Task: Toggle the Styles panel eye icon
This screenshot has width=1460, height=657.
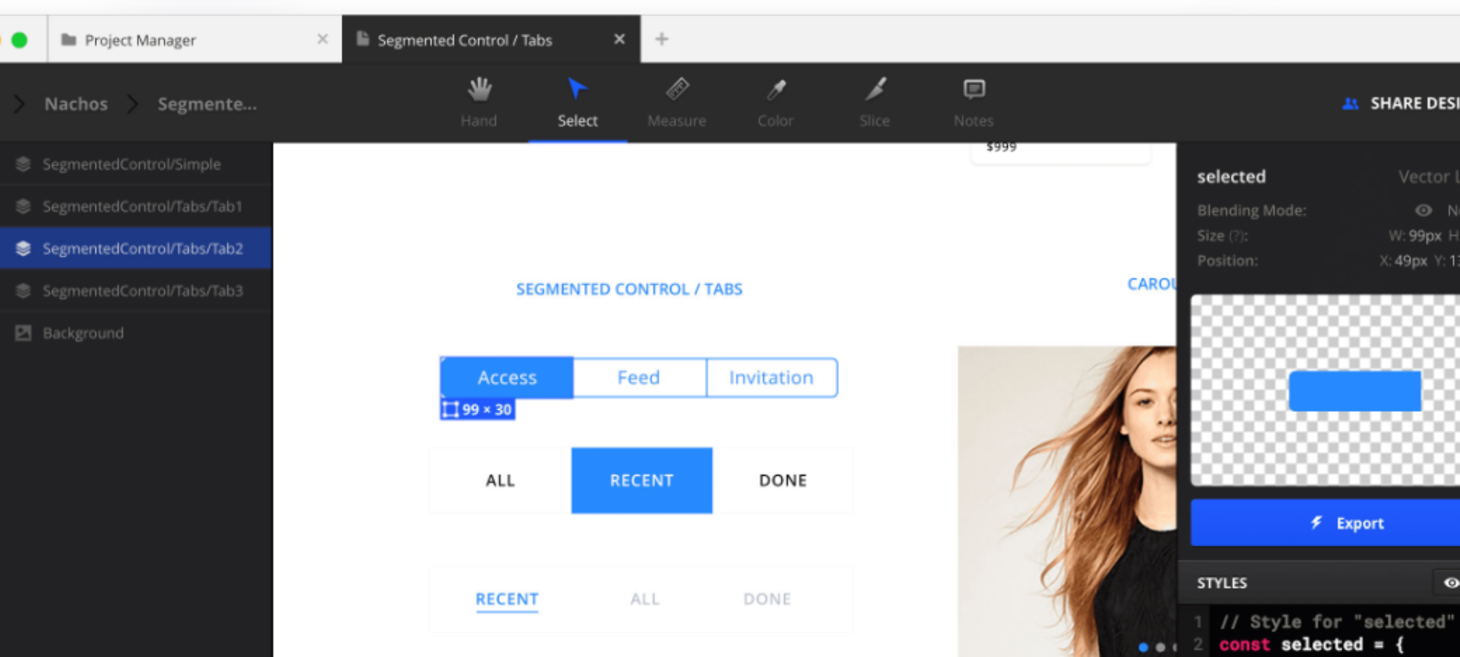Action: click(1450, 582)
